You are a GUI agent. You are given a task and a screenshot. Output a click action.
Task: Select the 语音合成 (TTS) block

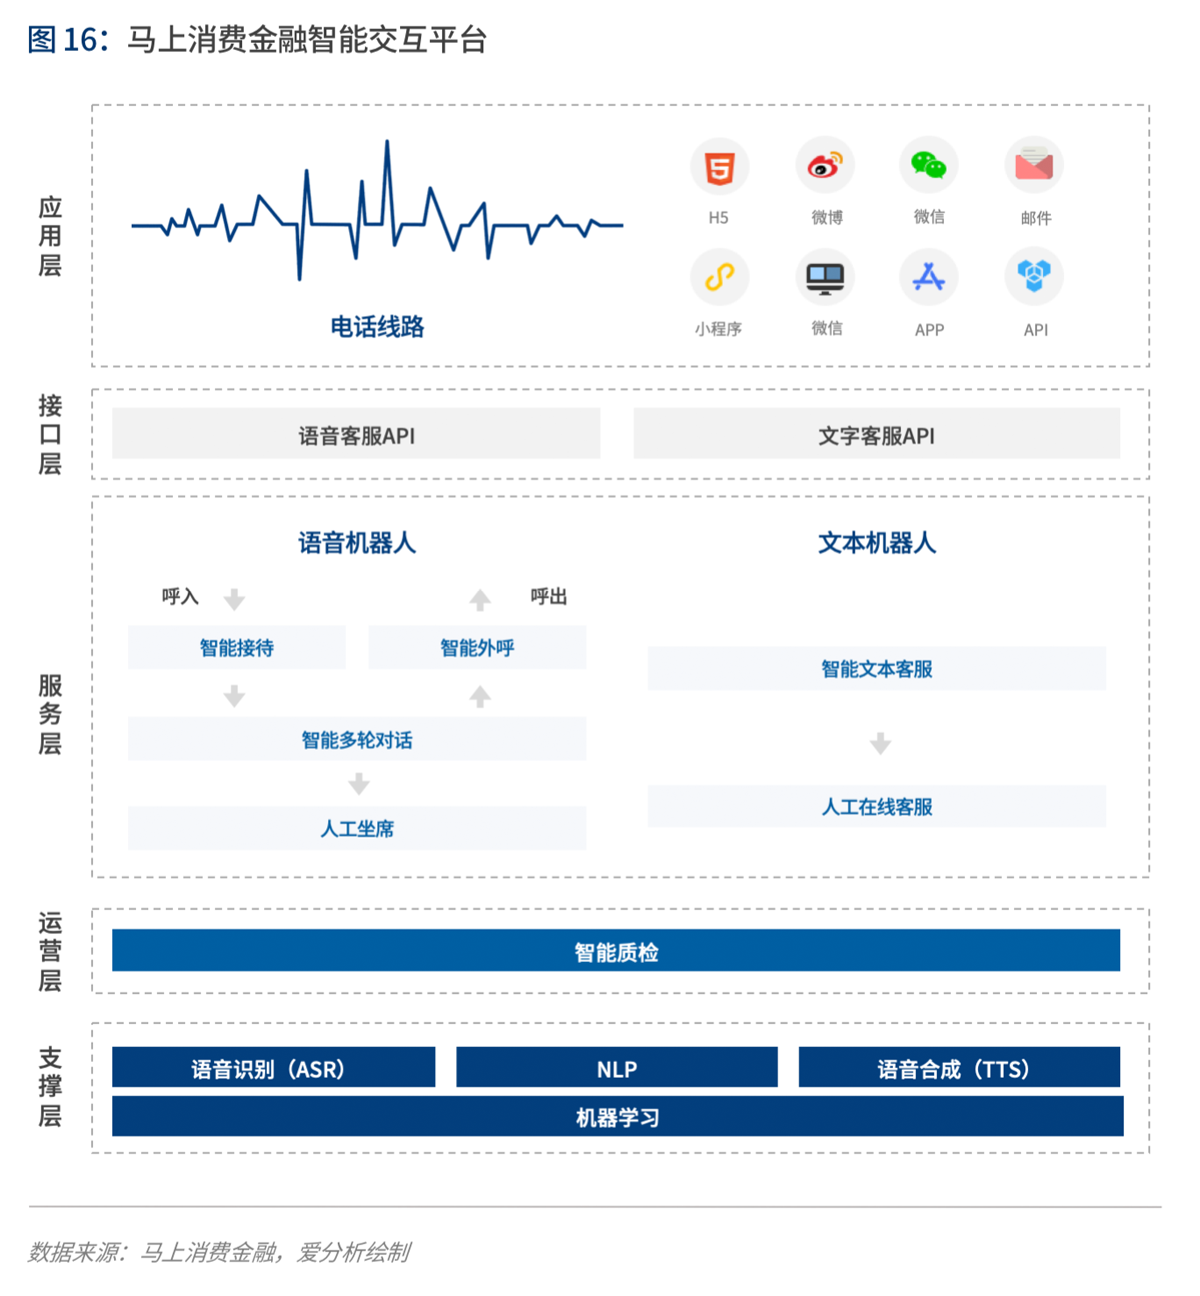(960, 1067)
